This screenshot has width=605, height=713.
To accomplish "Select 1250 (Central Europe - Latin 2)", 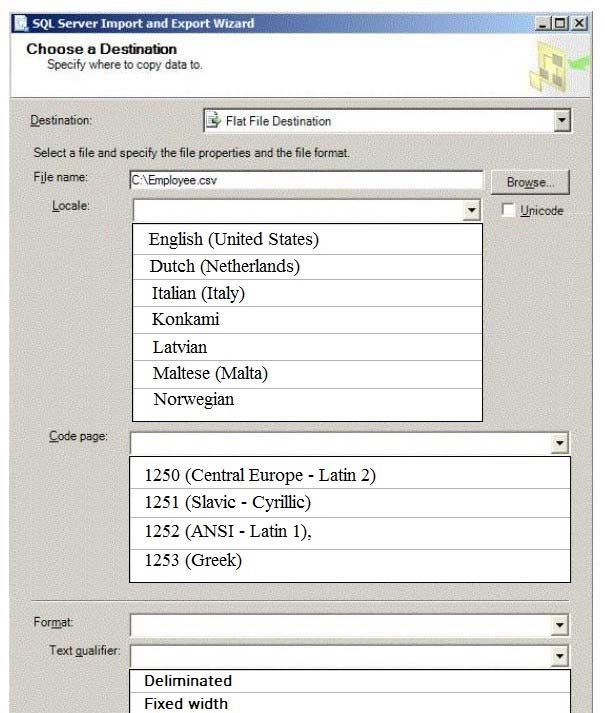I will tap(349, 475).
